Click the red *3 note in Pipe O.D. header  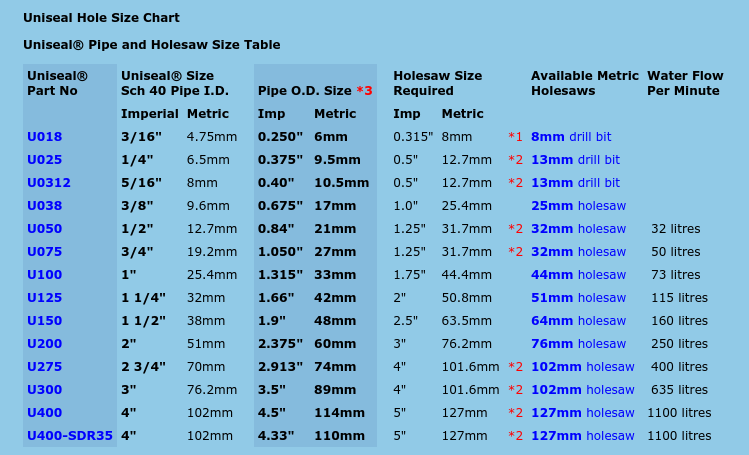pos(364,91)
